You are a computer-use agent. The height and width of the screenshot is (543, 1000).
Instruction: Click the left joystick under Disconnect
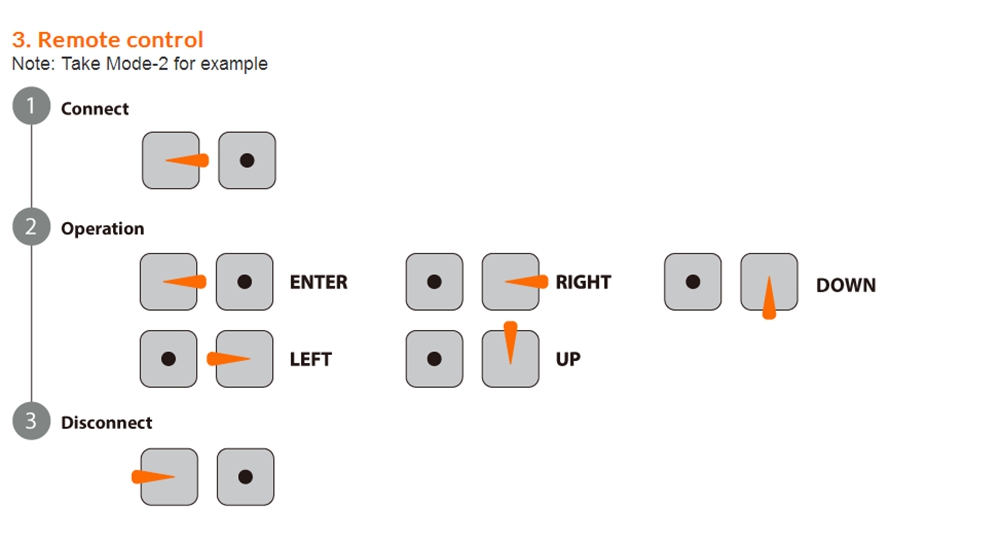169,476
